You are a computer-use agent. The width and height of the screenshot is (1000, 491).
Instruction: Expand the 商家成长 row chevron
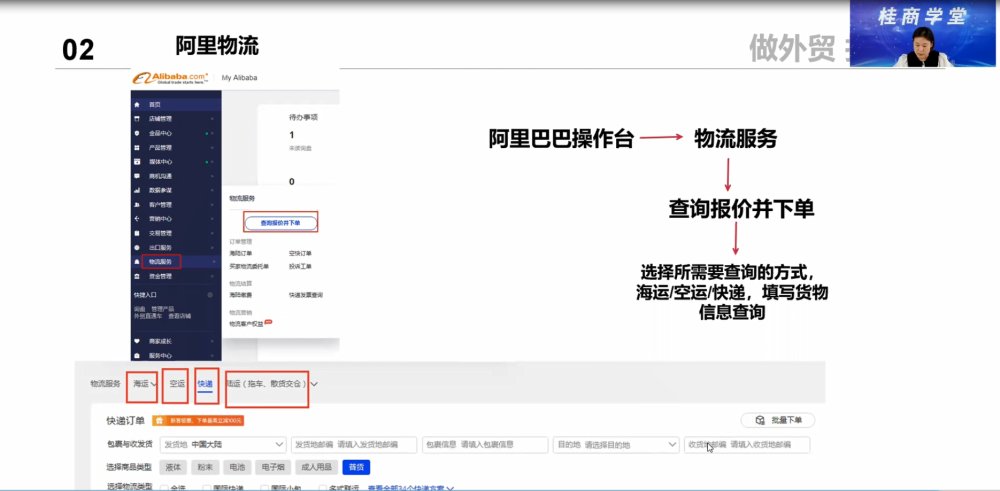pos(212,341)
